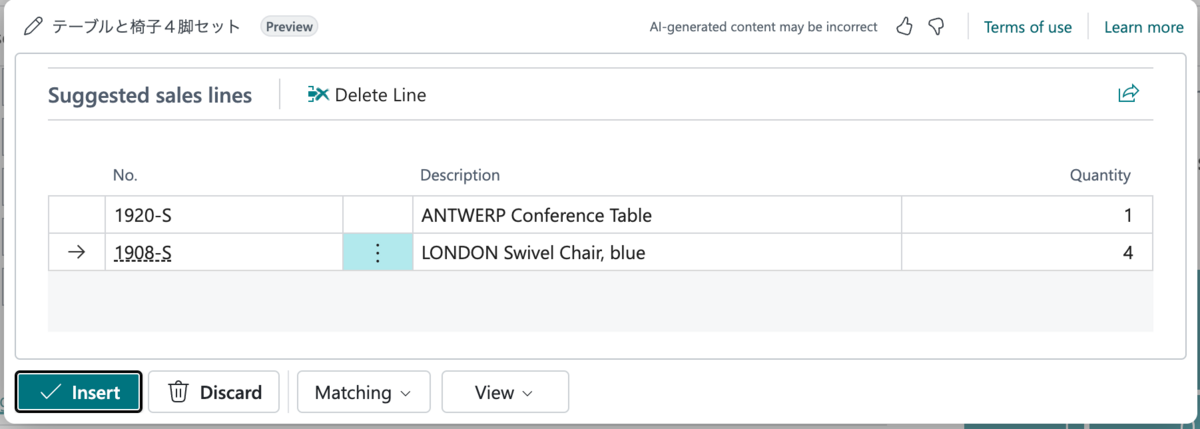The image size is (1200, 429).
Task: Click the Delete Line action
Action: click(x=367, y=95)
